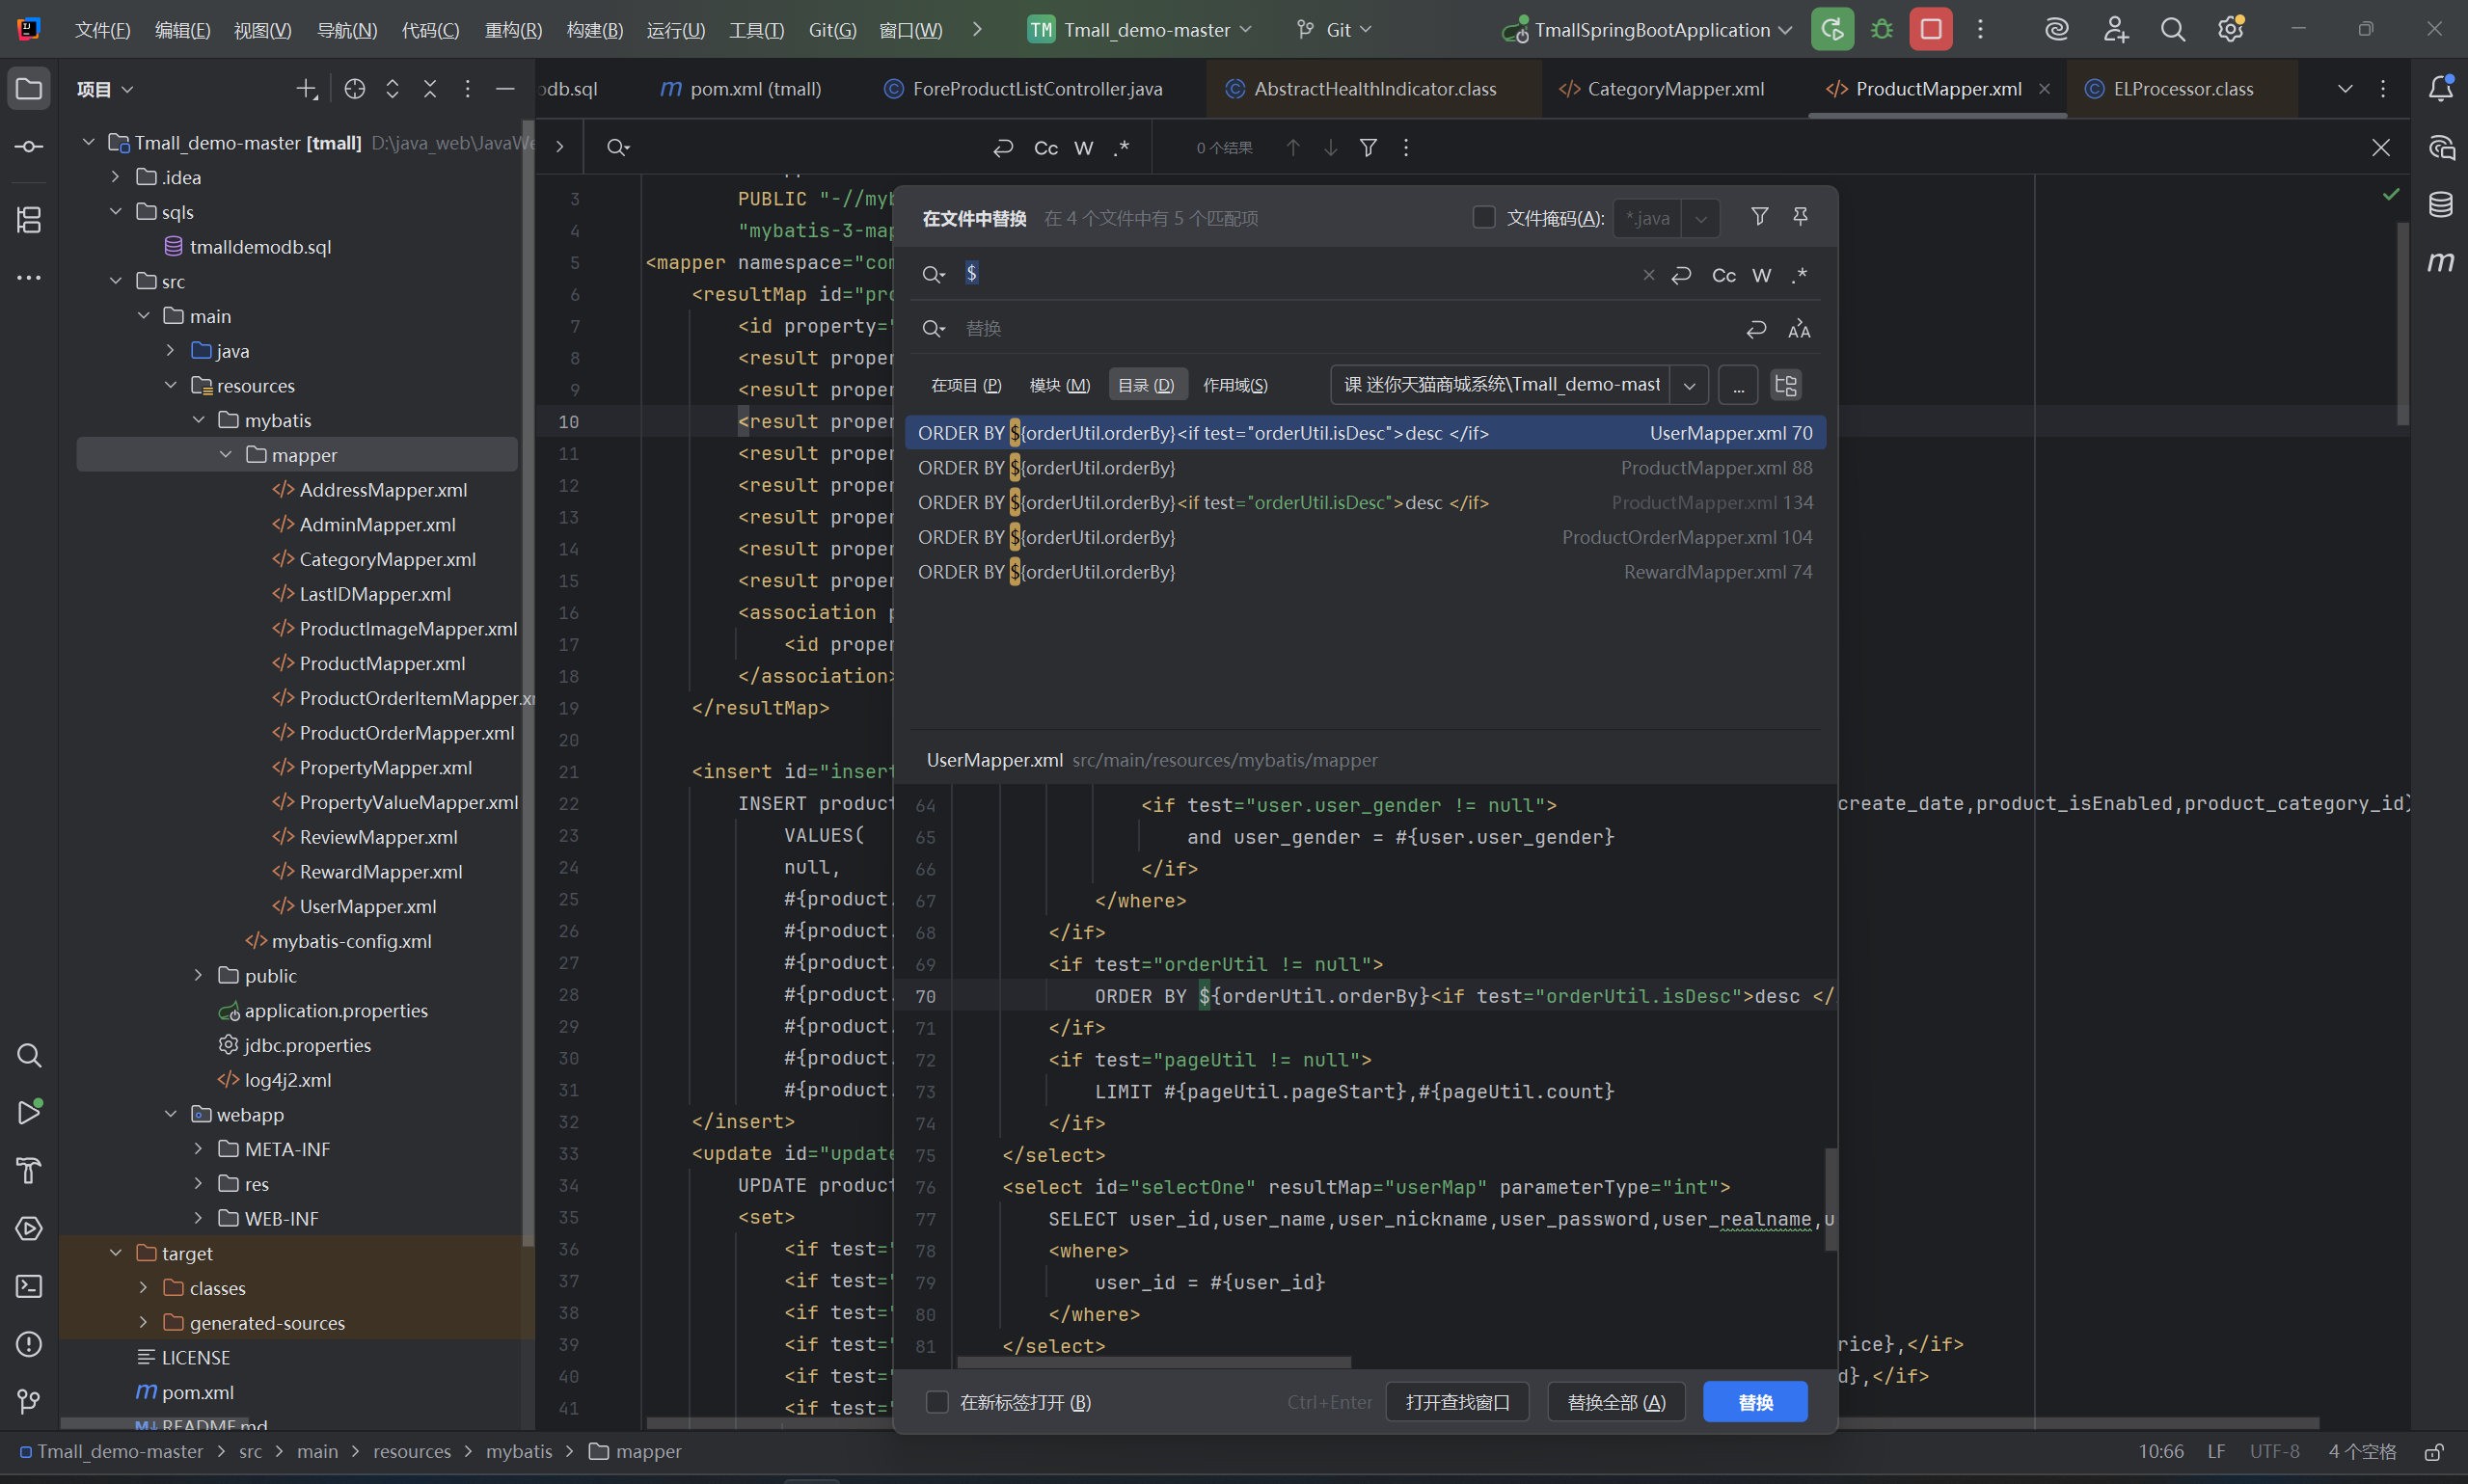Image resolution: width=2468 pixels, height=1484 pixels.
Task: Stop the running TmallSpringBootApplication
Action: [1930, 29]
